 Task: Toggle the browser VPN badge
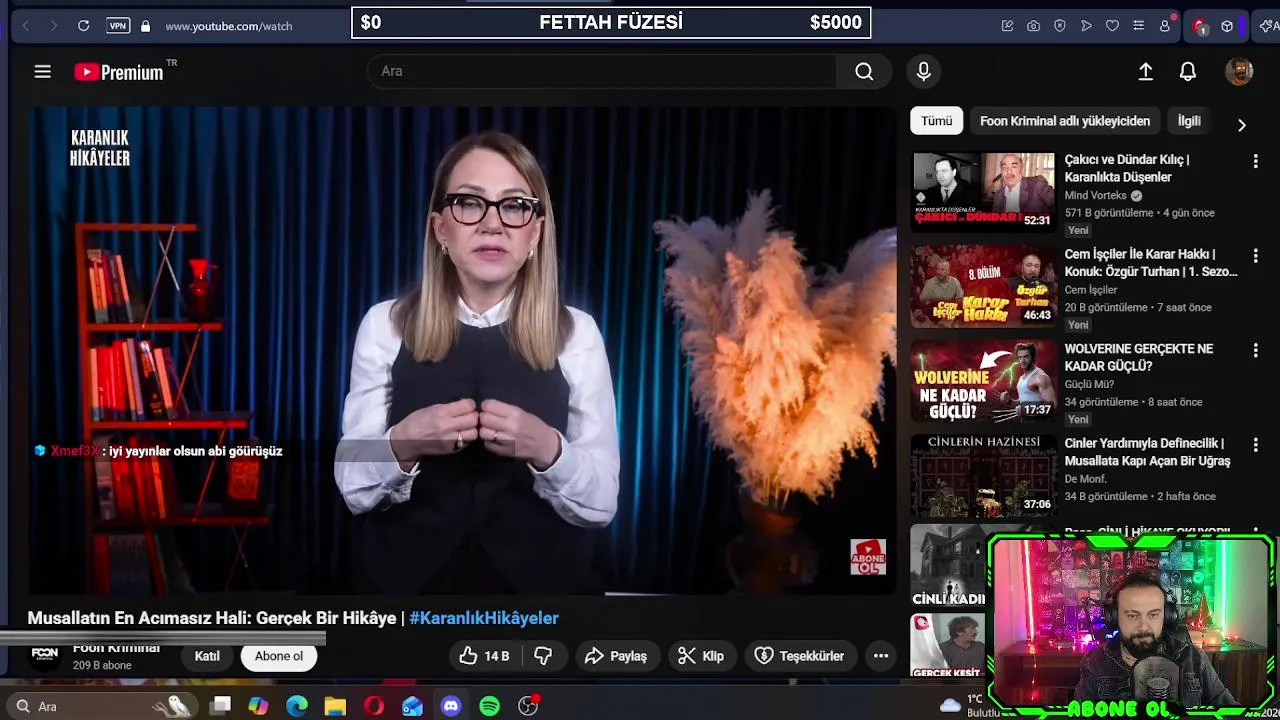click(118, 25)
